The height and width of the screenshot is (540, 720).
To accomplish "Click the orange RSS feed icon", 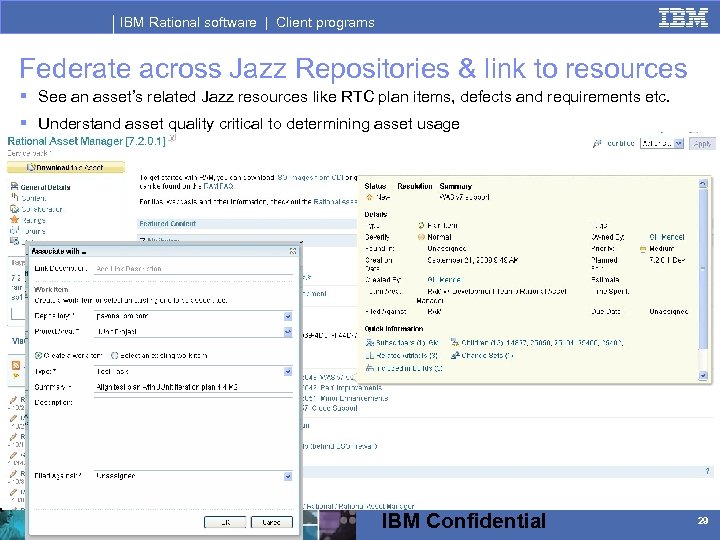I will point(16,366).
